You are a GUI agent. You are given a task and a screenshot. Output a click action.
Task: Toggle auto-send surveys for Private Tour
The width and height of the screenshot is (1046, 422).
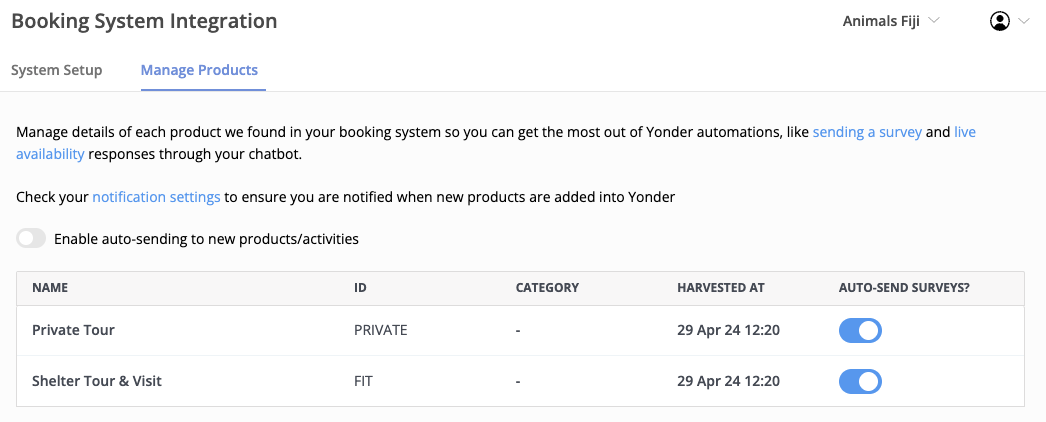coord(860,331)
